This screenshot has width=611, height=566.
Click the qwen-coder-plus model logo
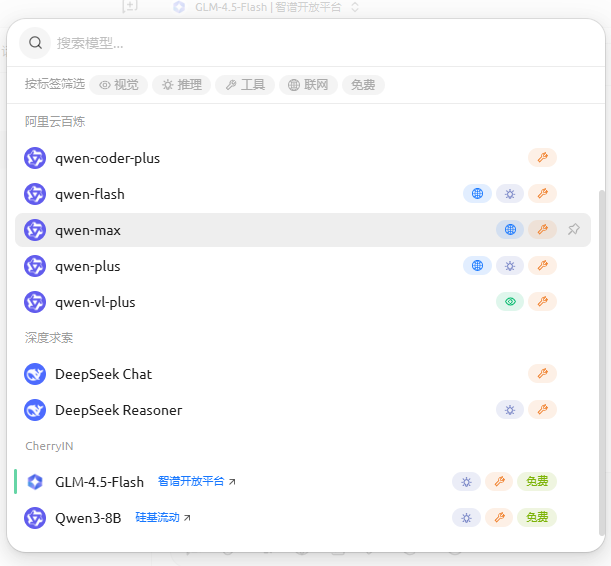click(35, 158)
